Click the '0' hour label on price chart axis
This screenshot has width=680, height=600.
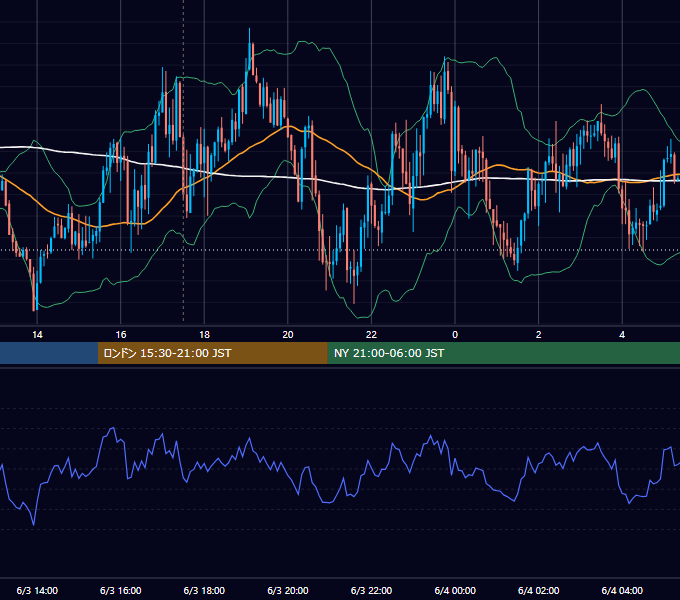point(455,335)
